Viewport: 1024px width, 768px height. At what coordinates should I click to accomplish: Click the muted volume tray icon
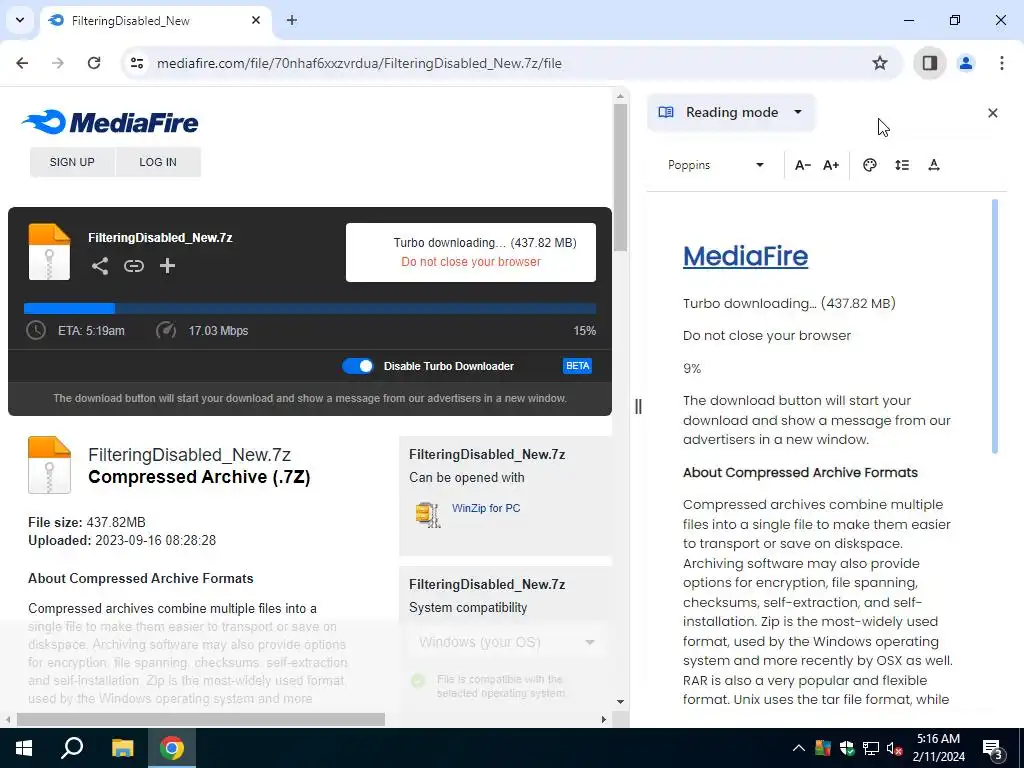(x=894, y=748)
